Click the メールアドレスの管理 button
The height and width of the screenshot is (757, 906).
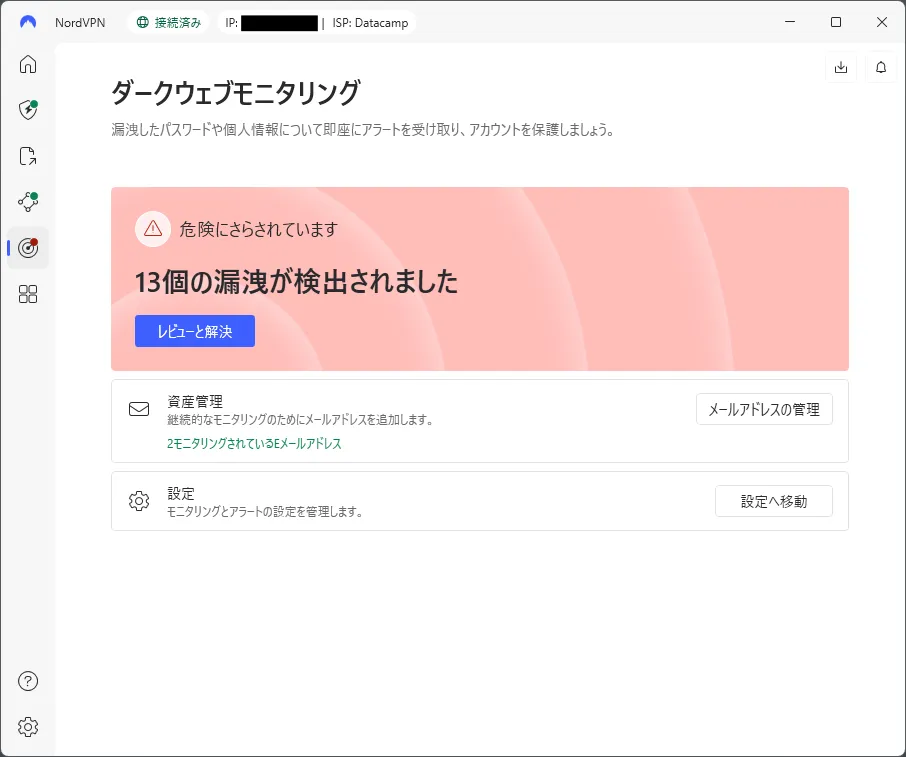[764, 409]
